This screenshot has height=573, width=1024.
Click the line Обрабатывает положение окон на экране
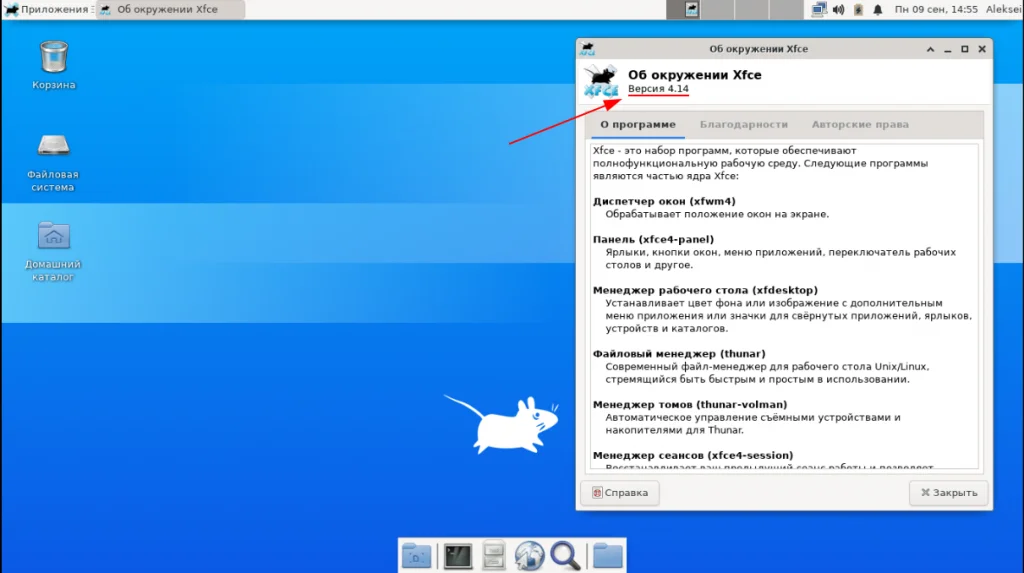pos(717,214)
